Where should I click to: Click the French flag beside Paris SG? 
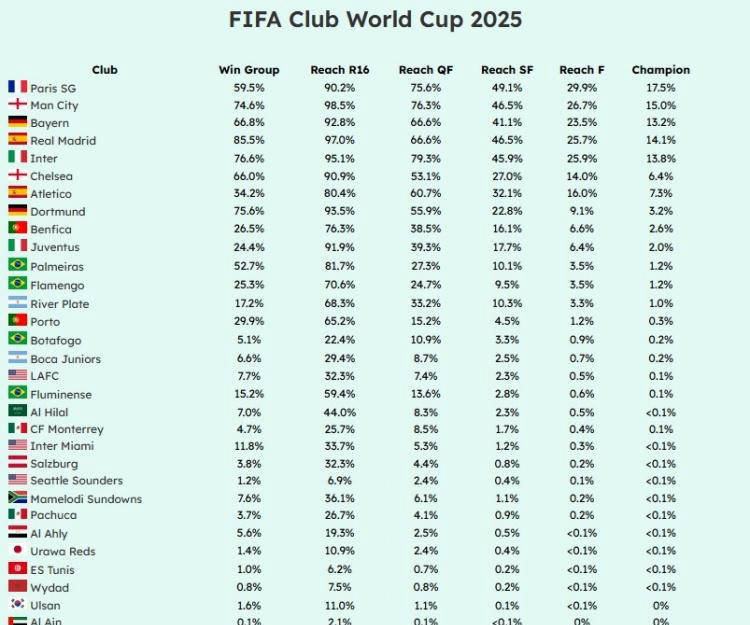click(17, 87)
